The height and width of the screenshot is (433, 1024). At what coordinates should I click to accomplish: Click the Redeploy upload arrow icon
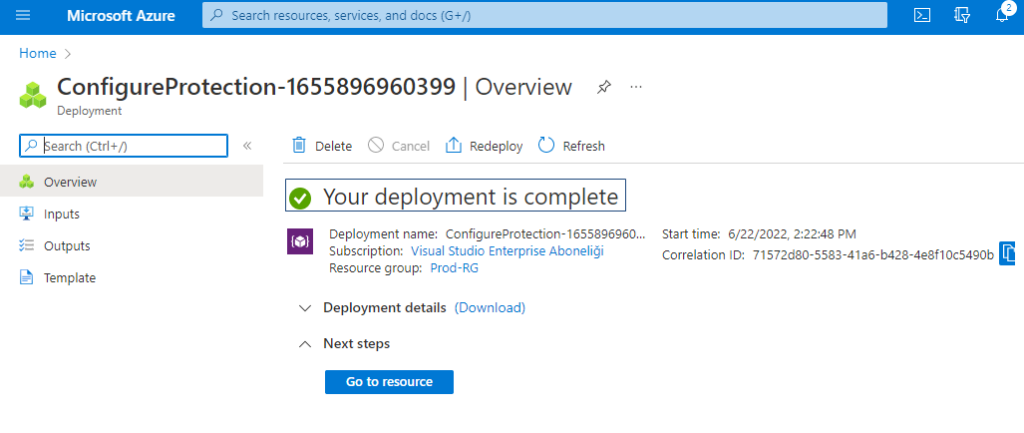[x=453, y=145]
